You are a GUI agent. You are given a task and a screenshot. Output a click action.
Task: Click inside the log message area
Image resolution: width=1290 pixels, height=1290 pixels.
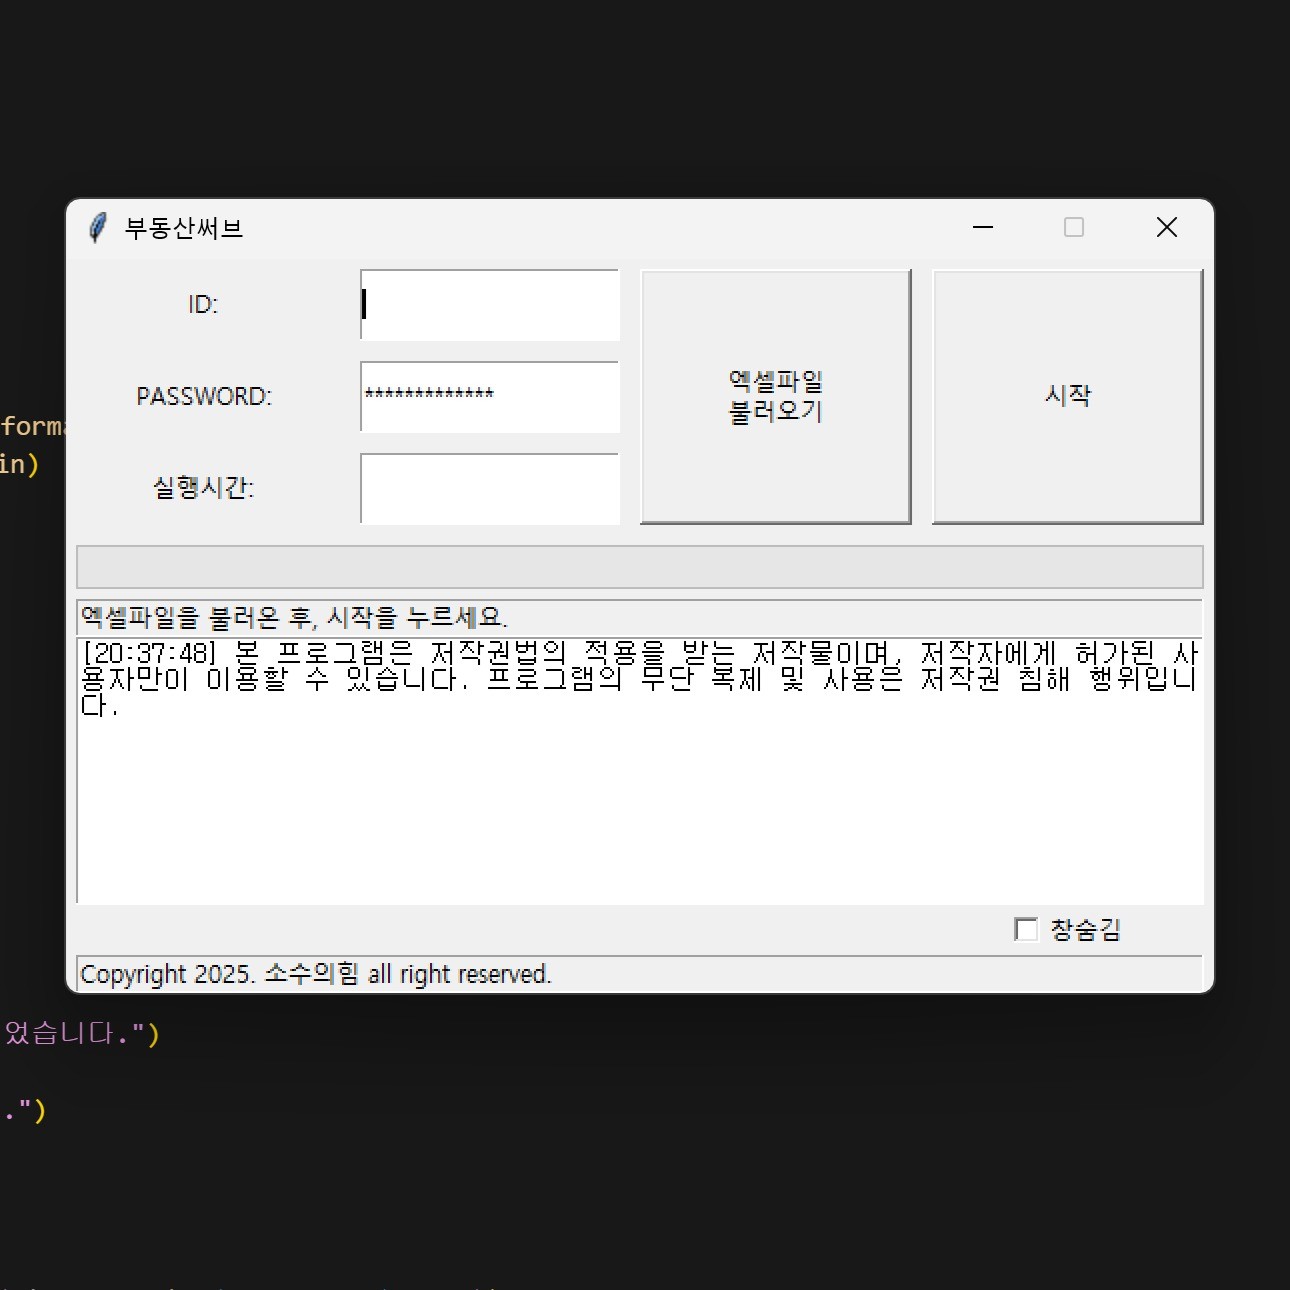(x=640, y=800)
